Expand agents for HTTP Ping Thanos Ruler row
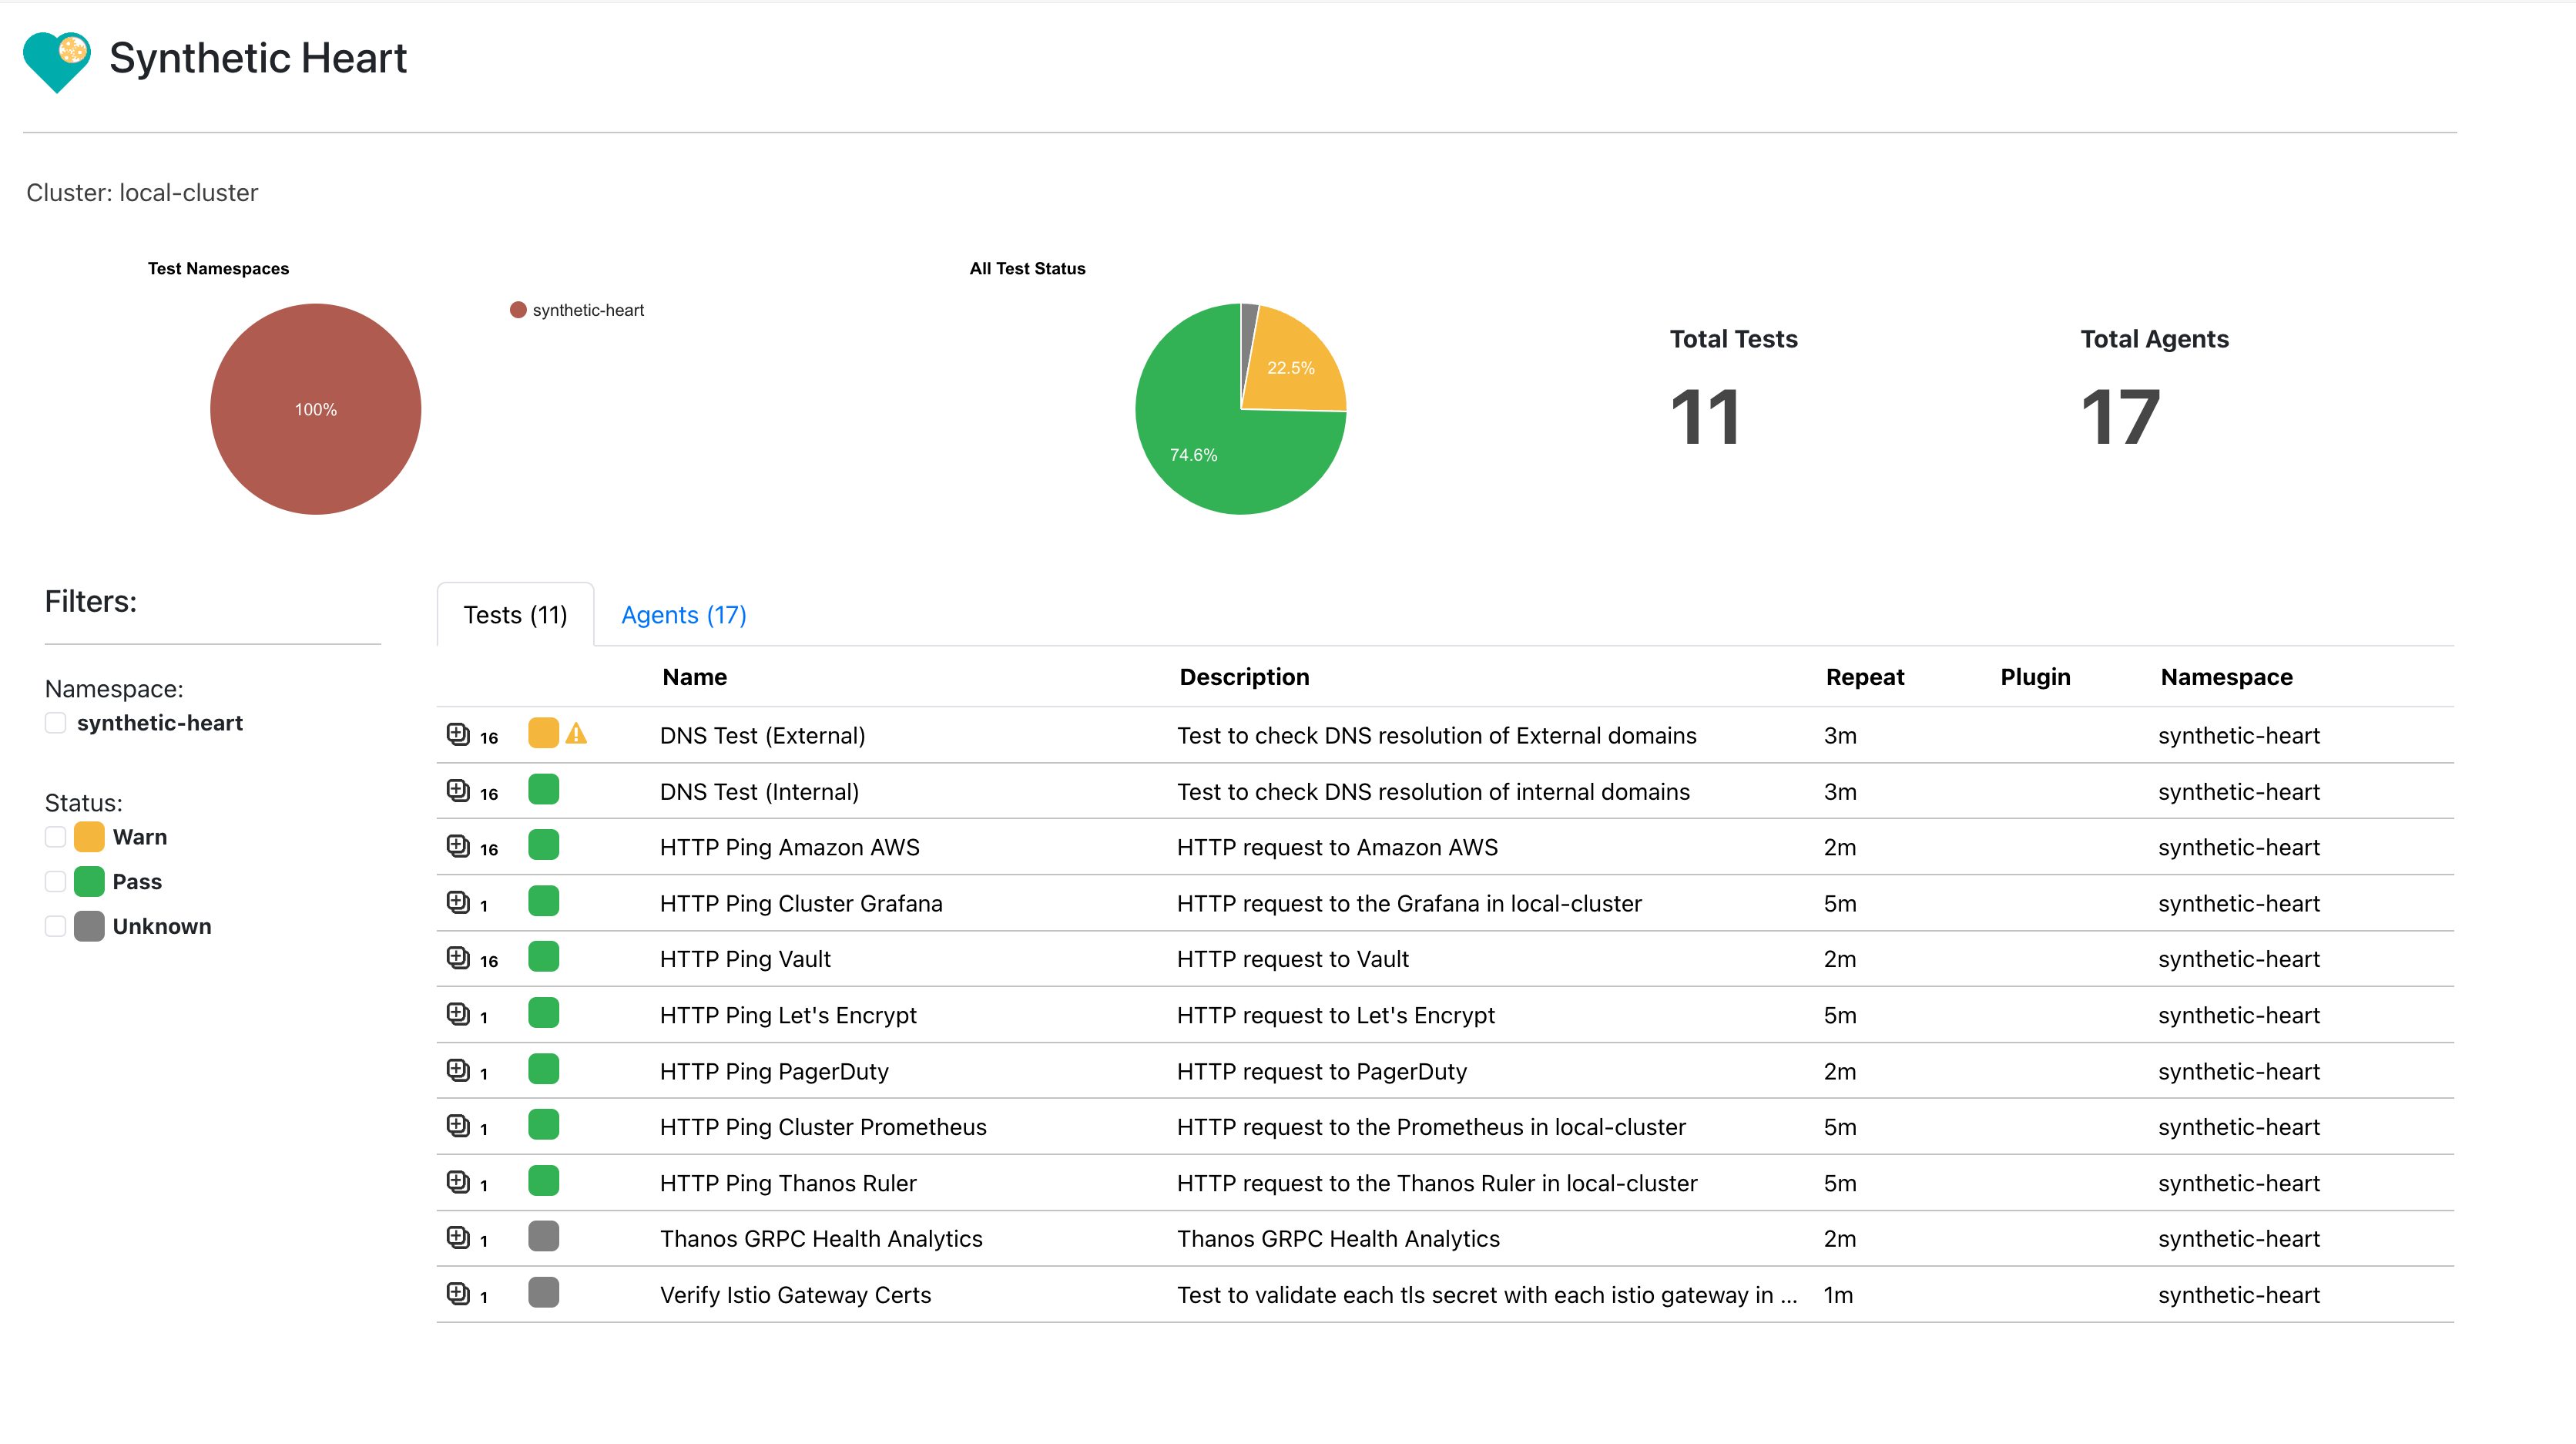2576x1444 pixels. pyautogui.click(x=458, y=1181)
